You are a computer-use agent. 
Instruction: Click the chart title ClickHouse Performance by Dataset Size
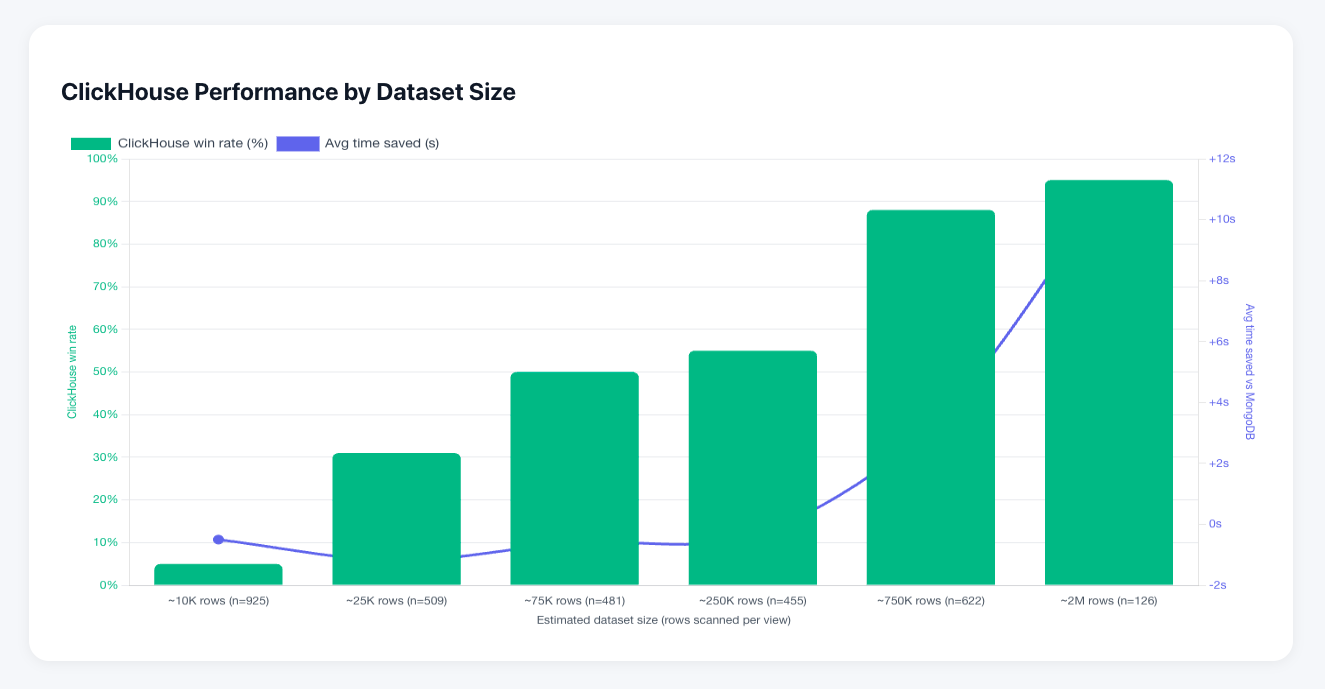tap(288, 92)
